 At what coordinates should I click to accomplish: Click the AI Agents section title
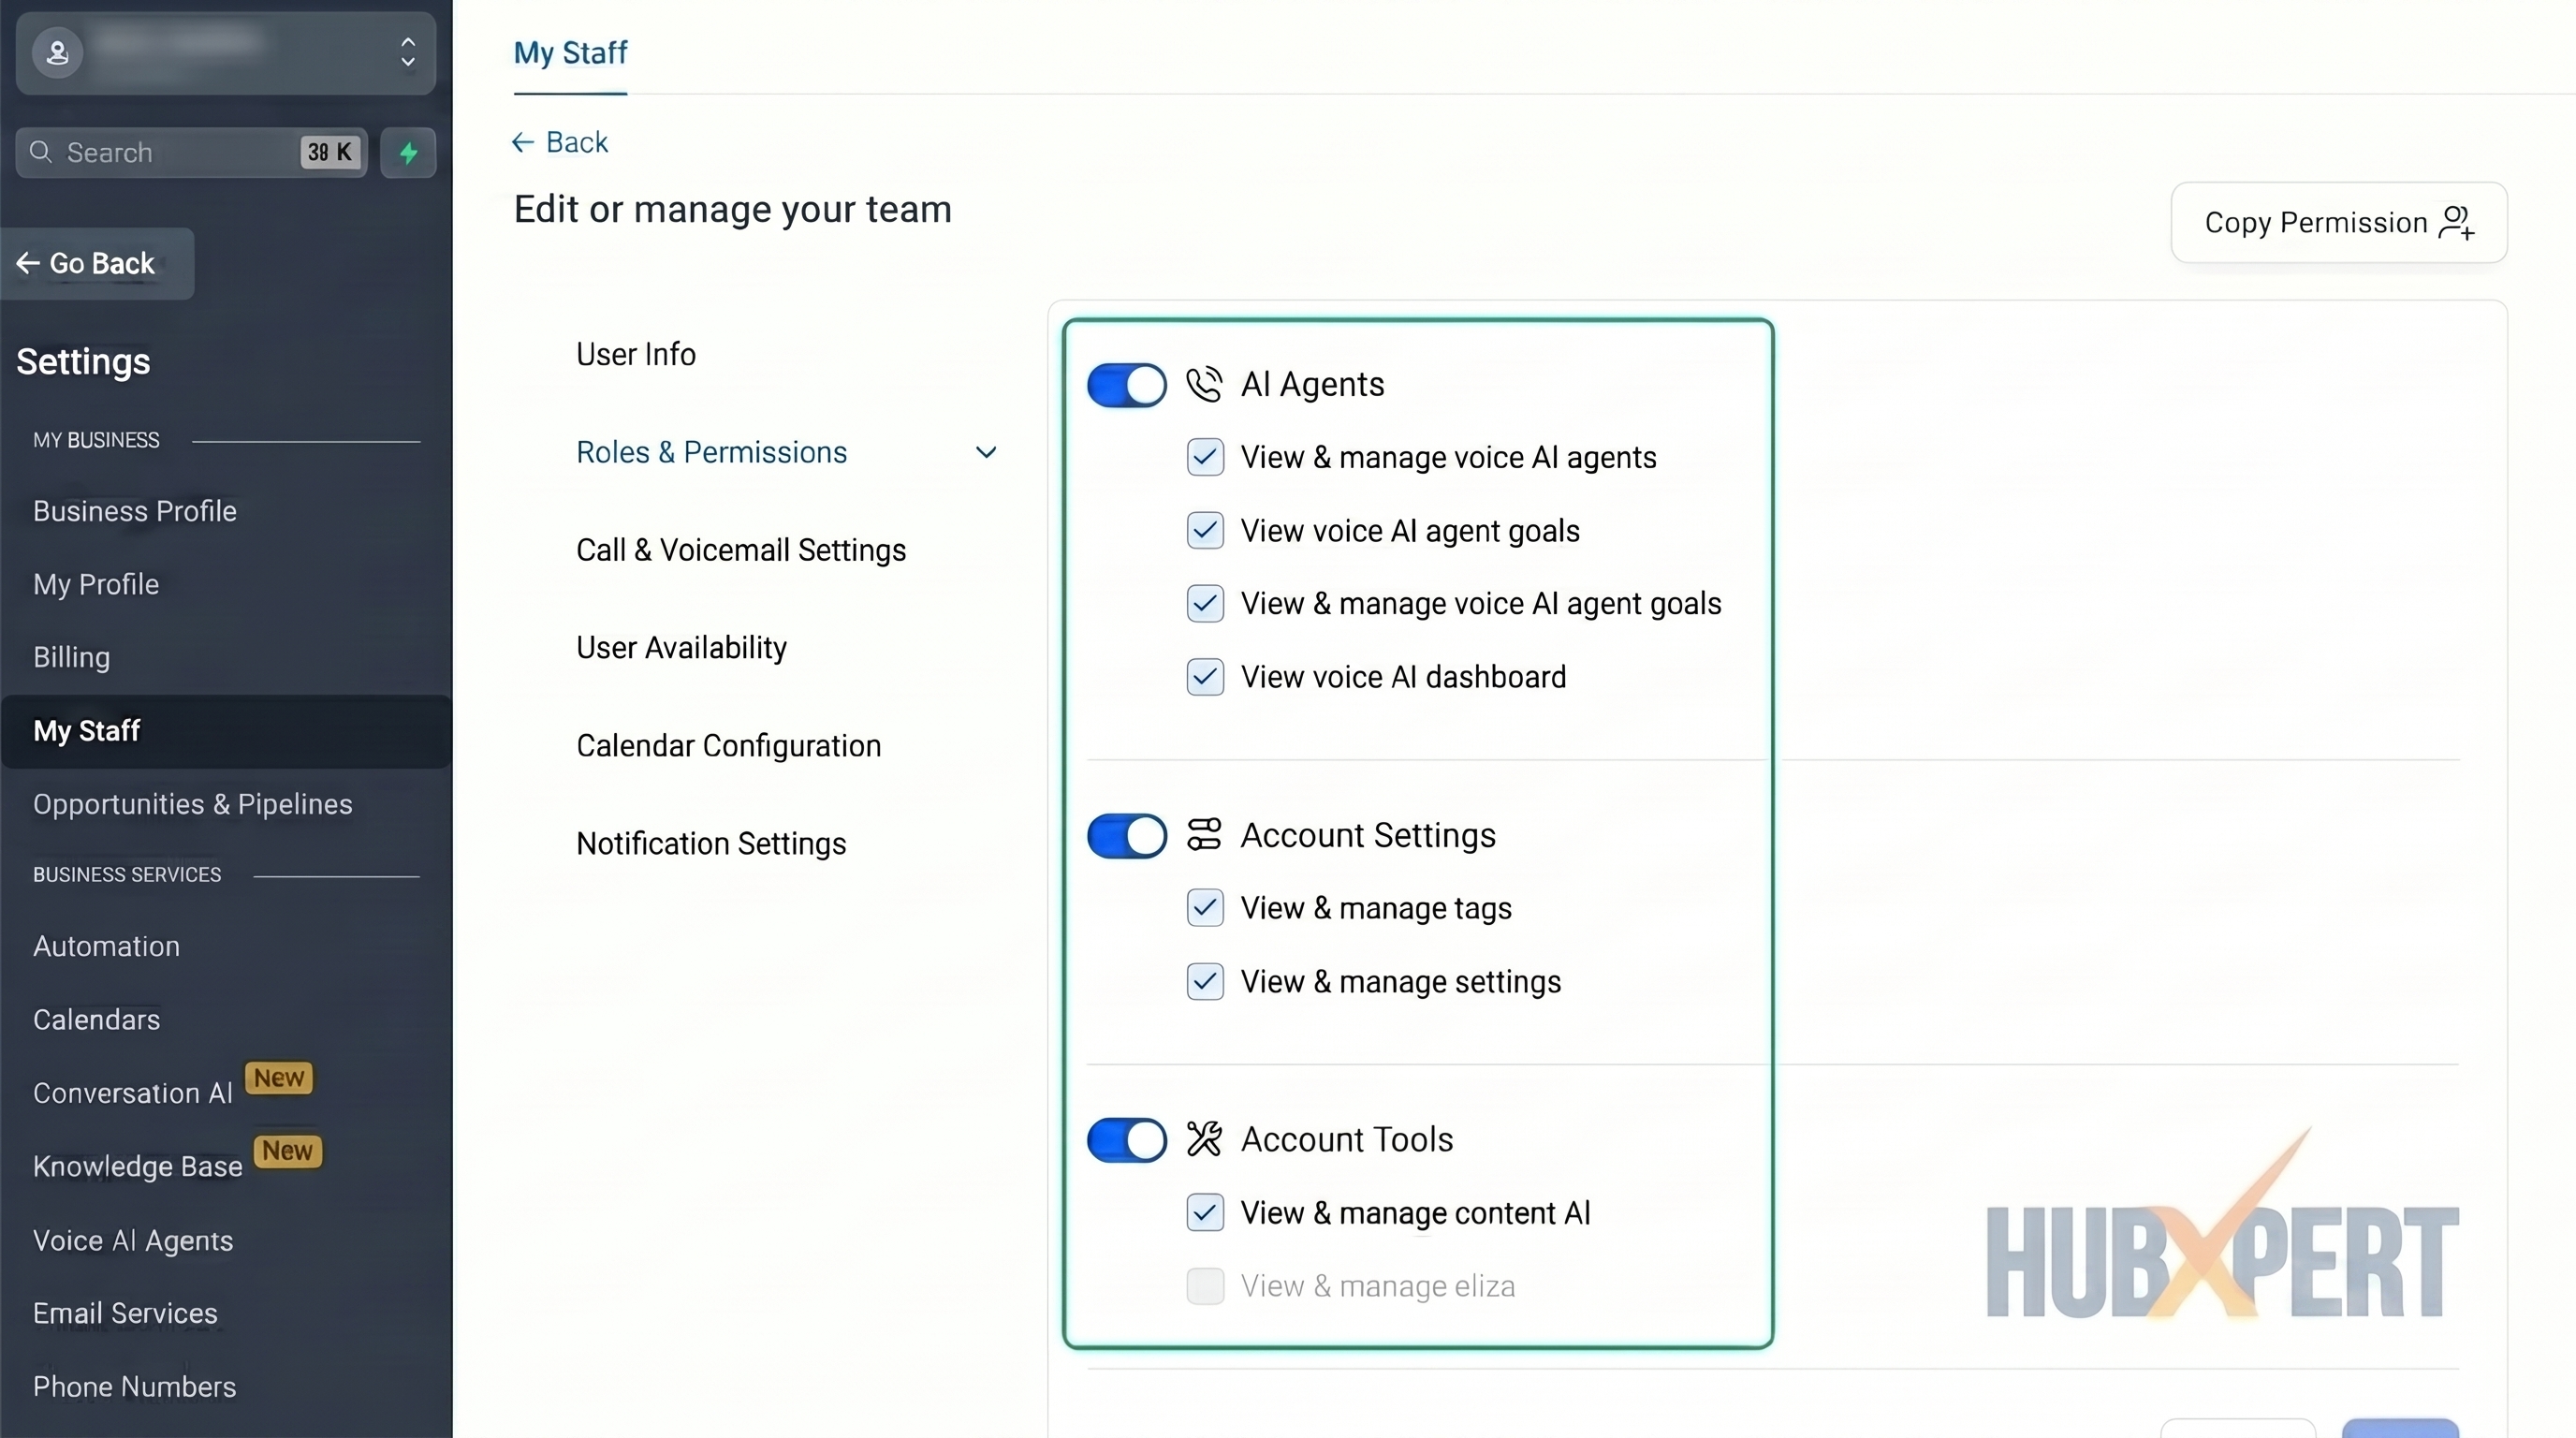tap(1312, 385)
